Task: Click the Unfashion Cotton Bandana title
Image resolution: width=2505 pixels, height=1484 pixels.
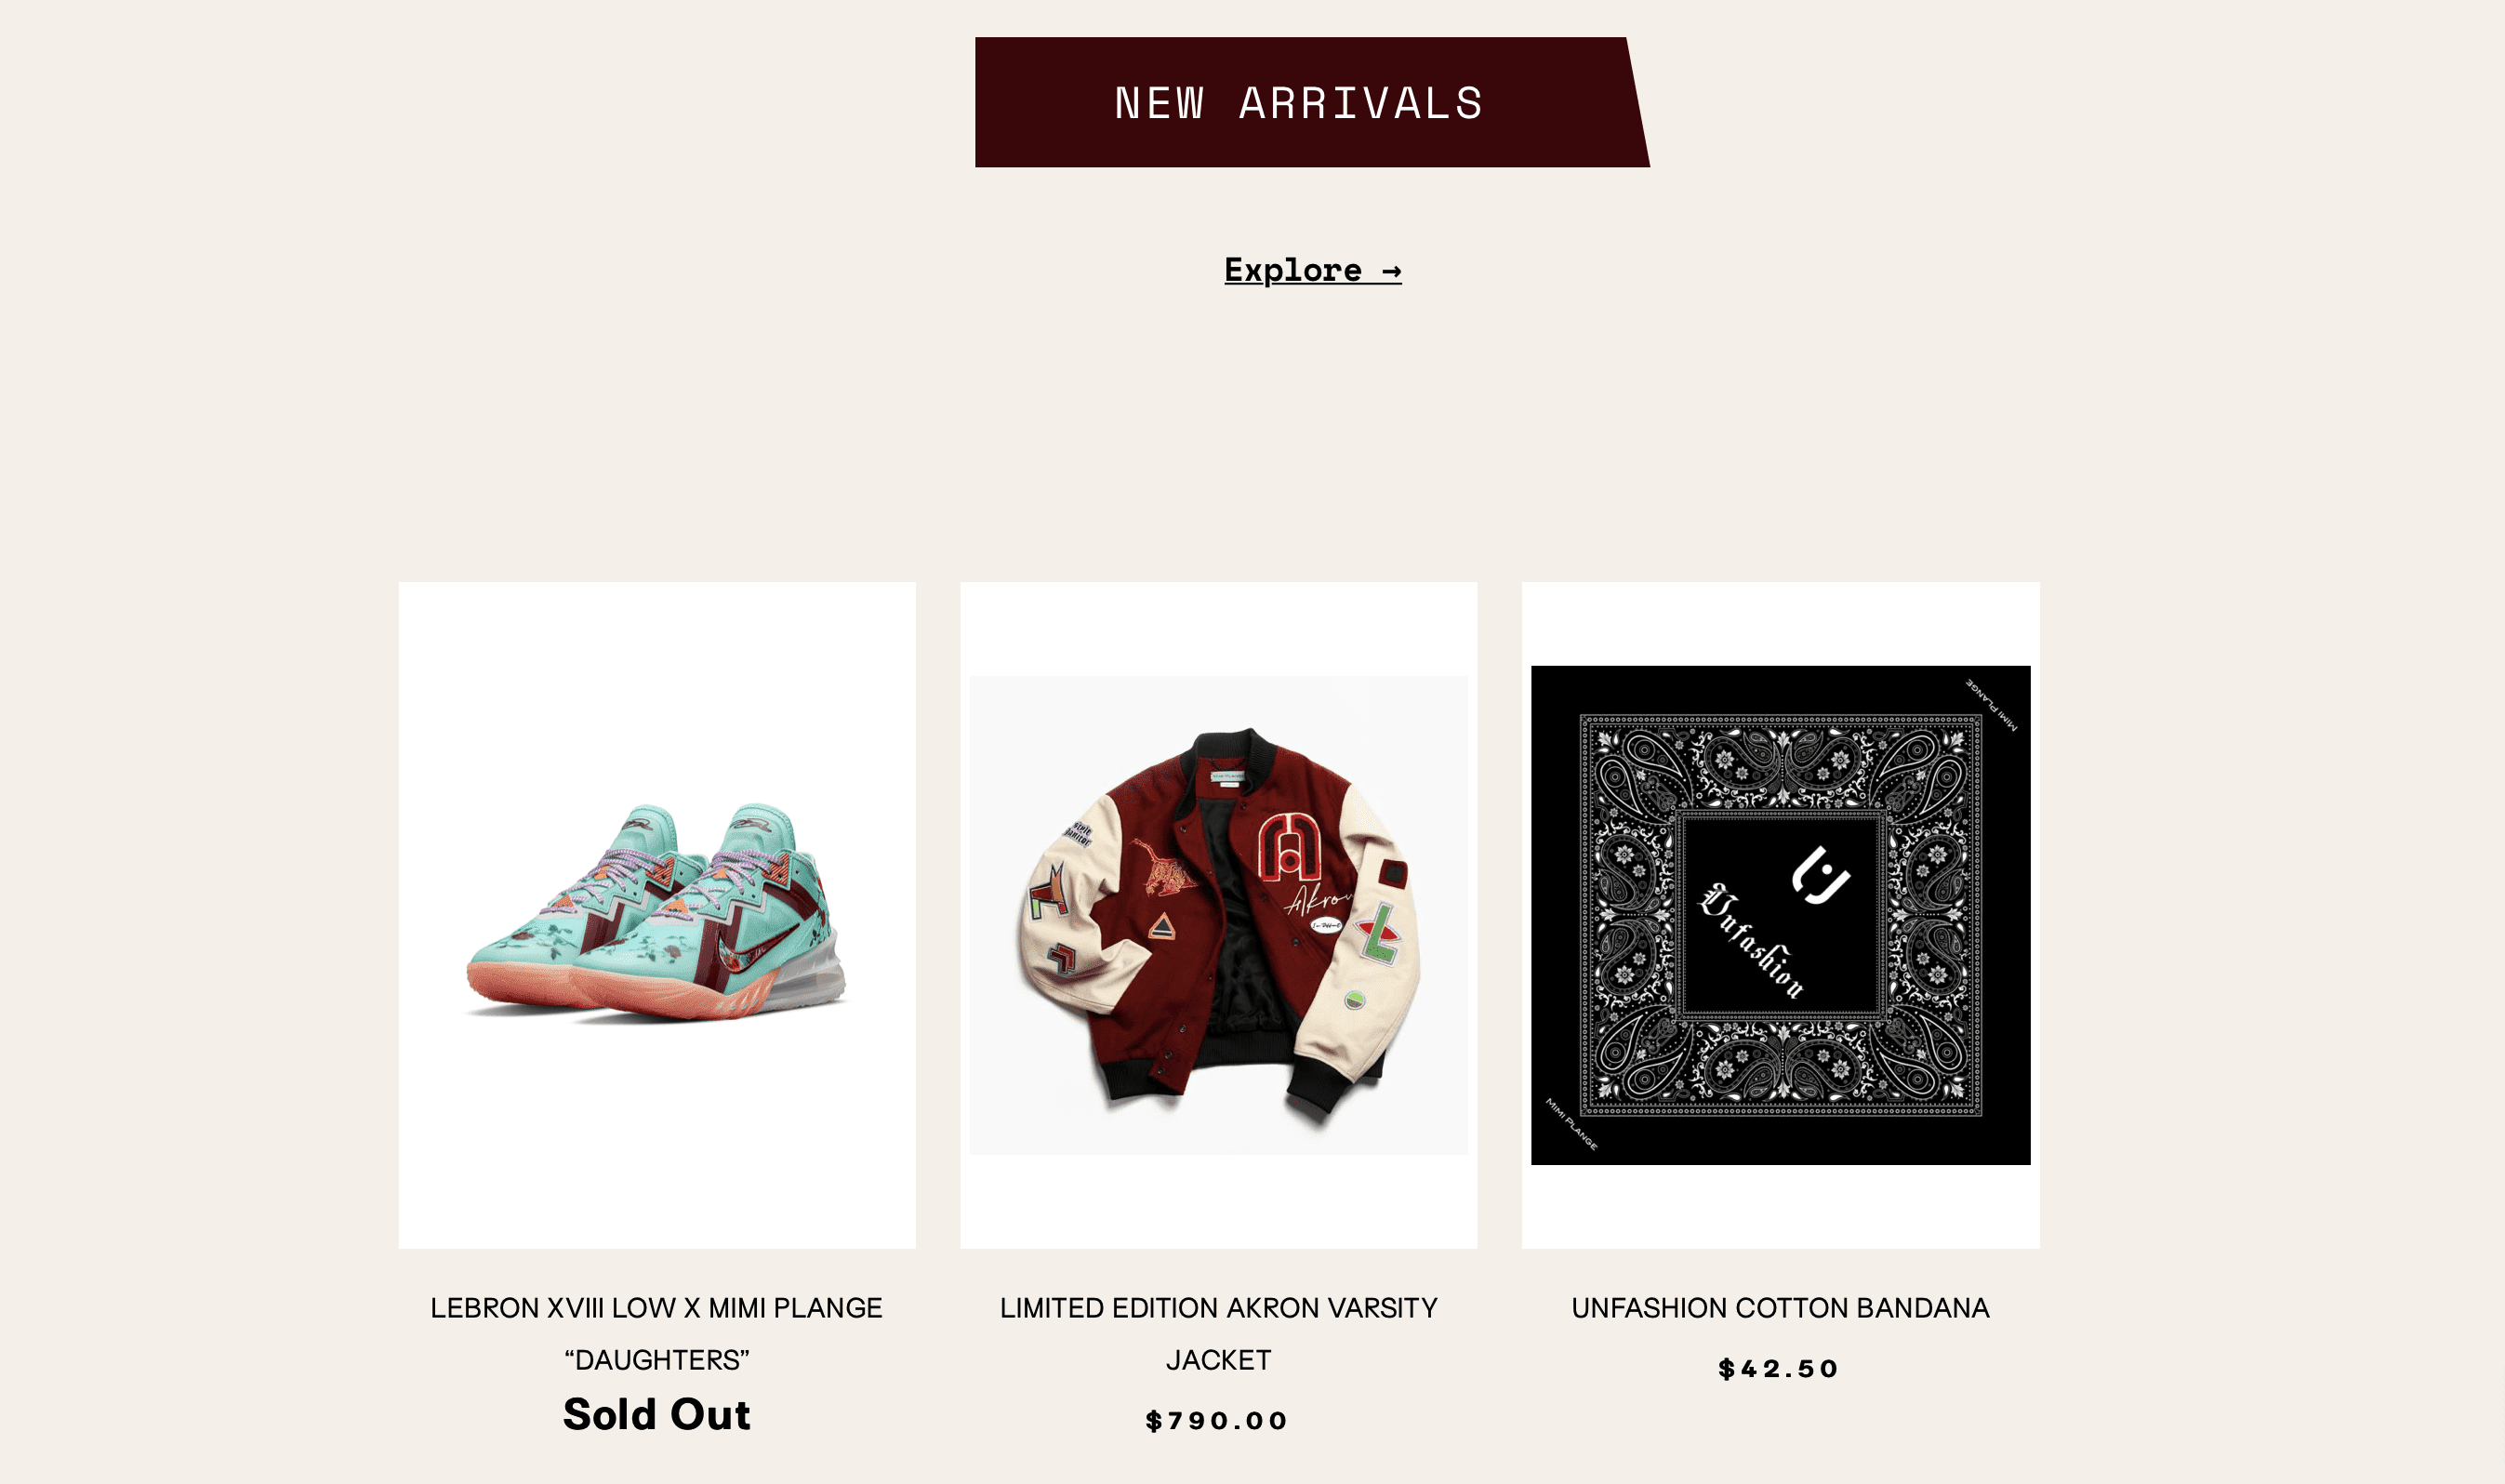Action: click(x=1780, y=1307)
